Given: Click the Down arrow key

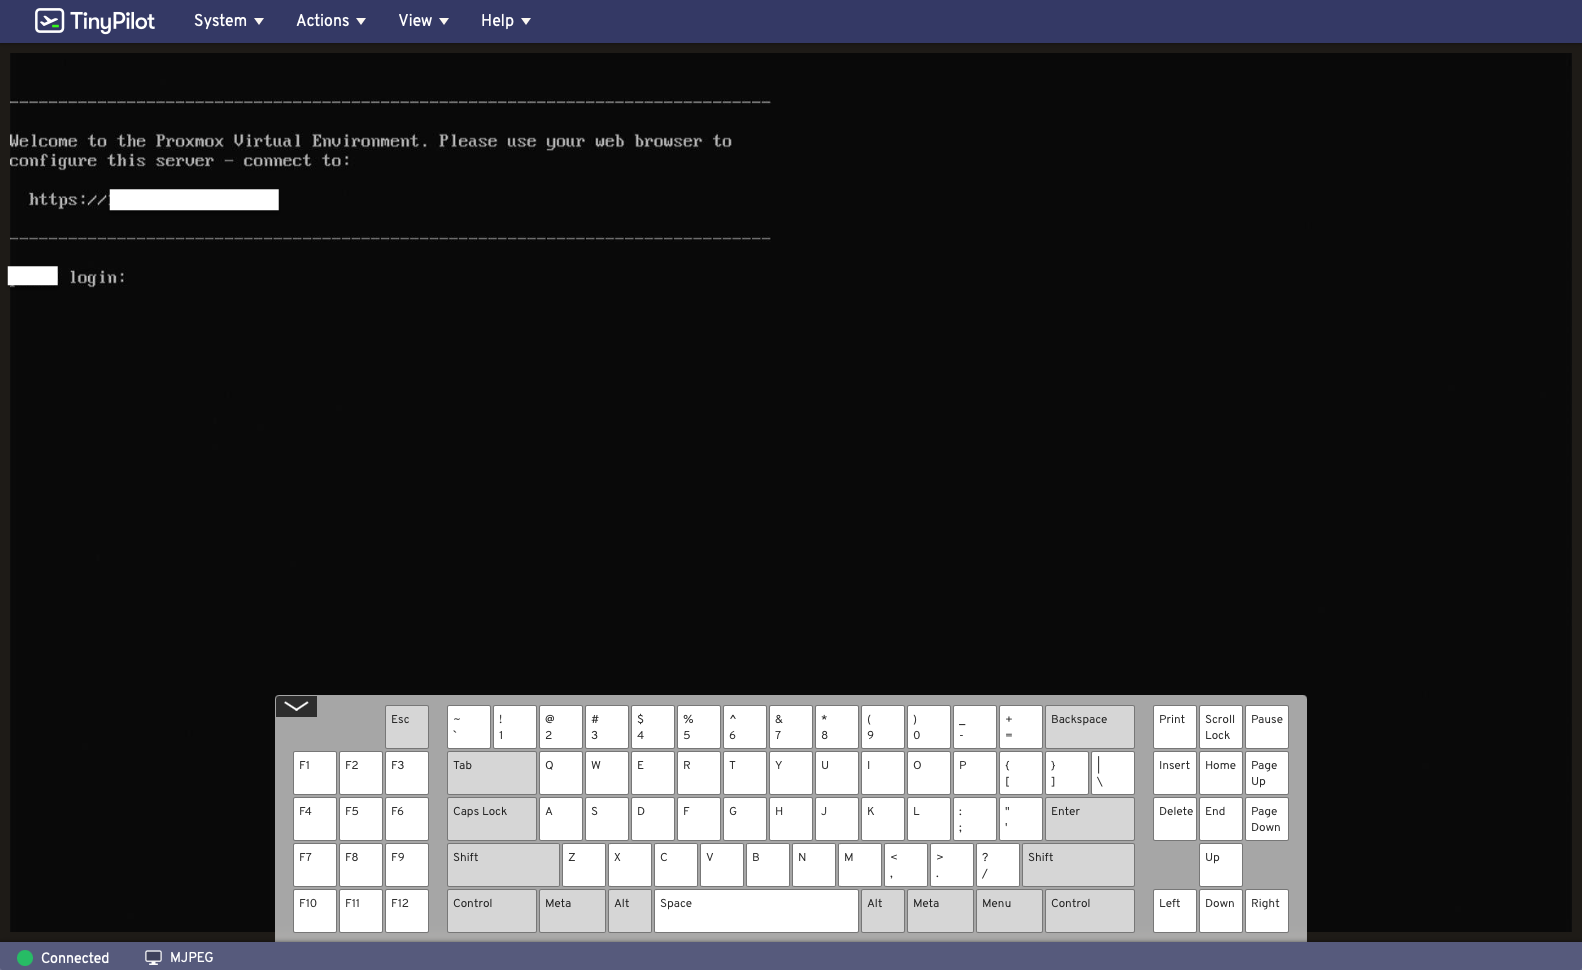Looking at the screenshot, I should [x=1221, y=911].
